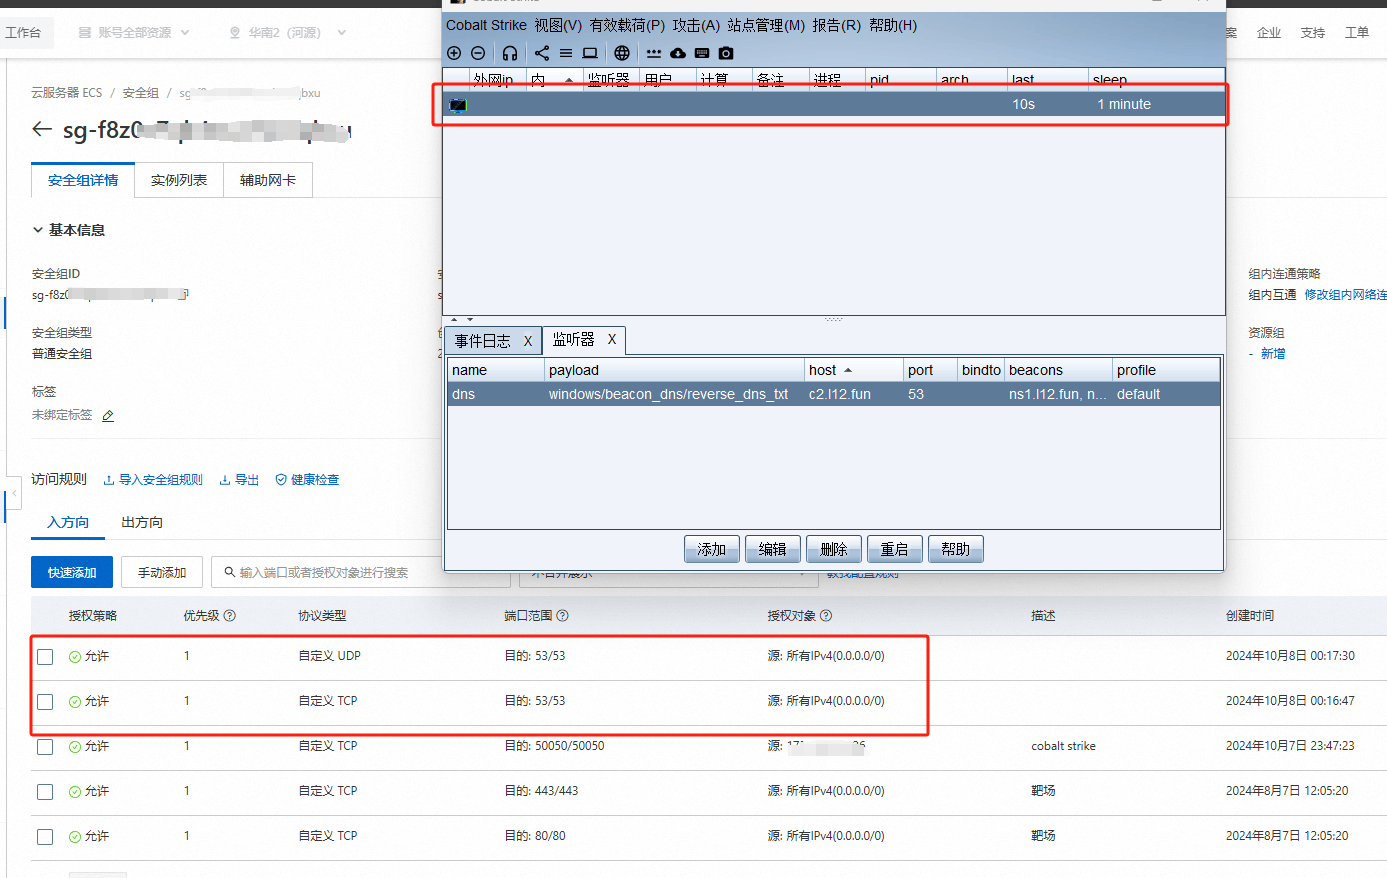Open the 攻击(A) menu
Viewport: 1387px width, 878px height.
(x=696, y=25)
